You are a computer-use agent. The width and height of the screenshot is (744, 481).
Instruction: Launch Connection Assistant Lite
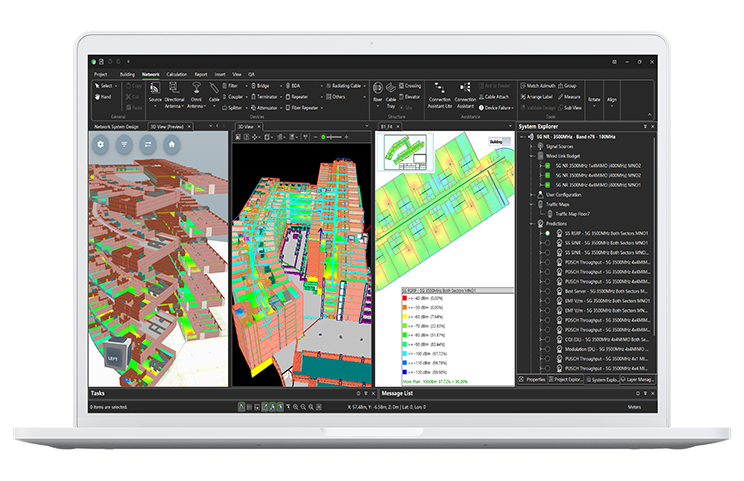tap(440, 95)
